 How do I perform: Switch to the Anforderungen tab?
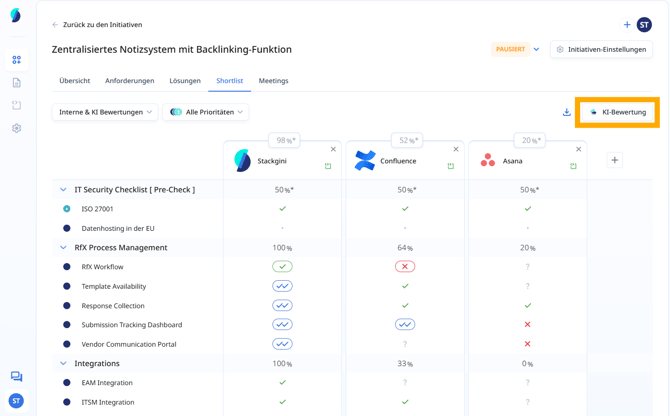click(129, 81)
